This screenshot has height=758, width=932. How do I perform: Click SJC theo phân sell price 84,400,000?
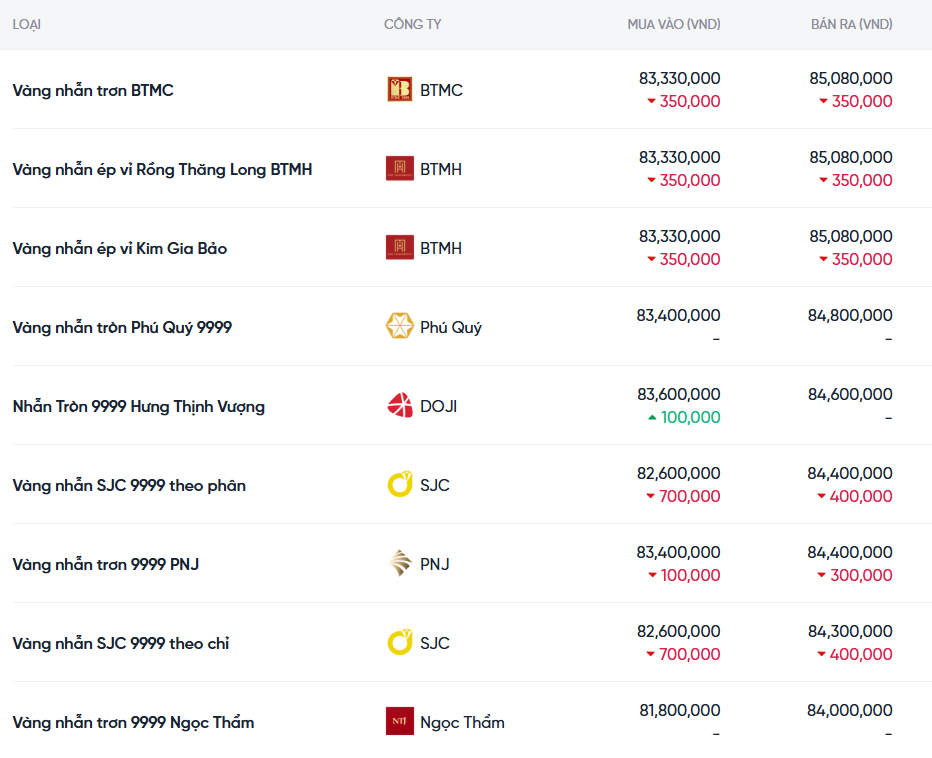[850, 473]
